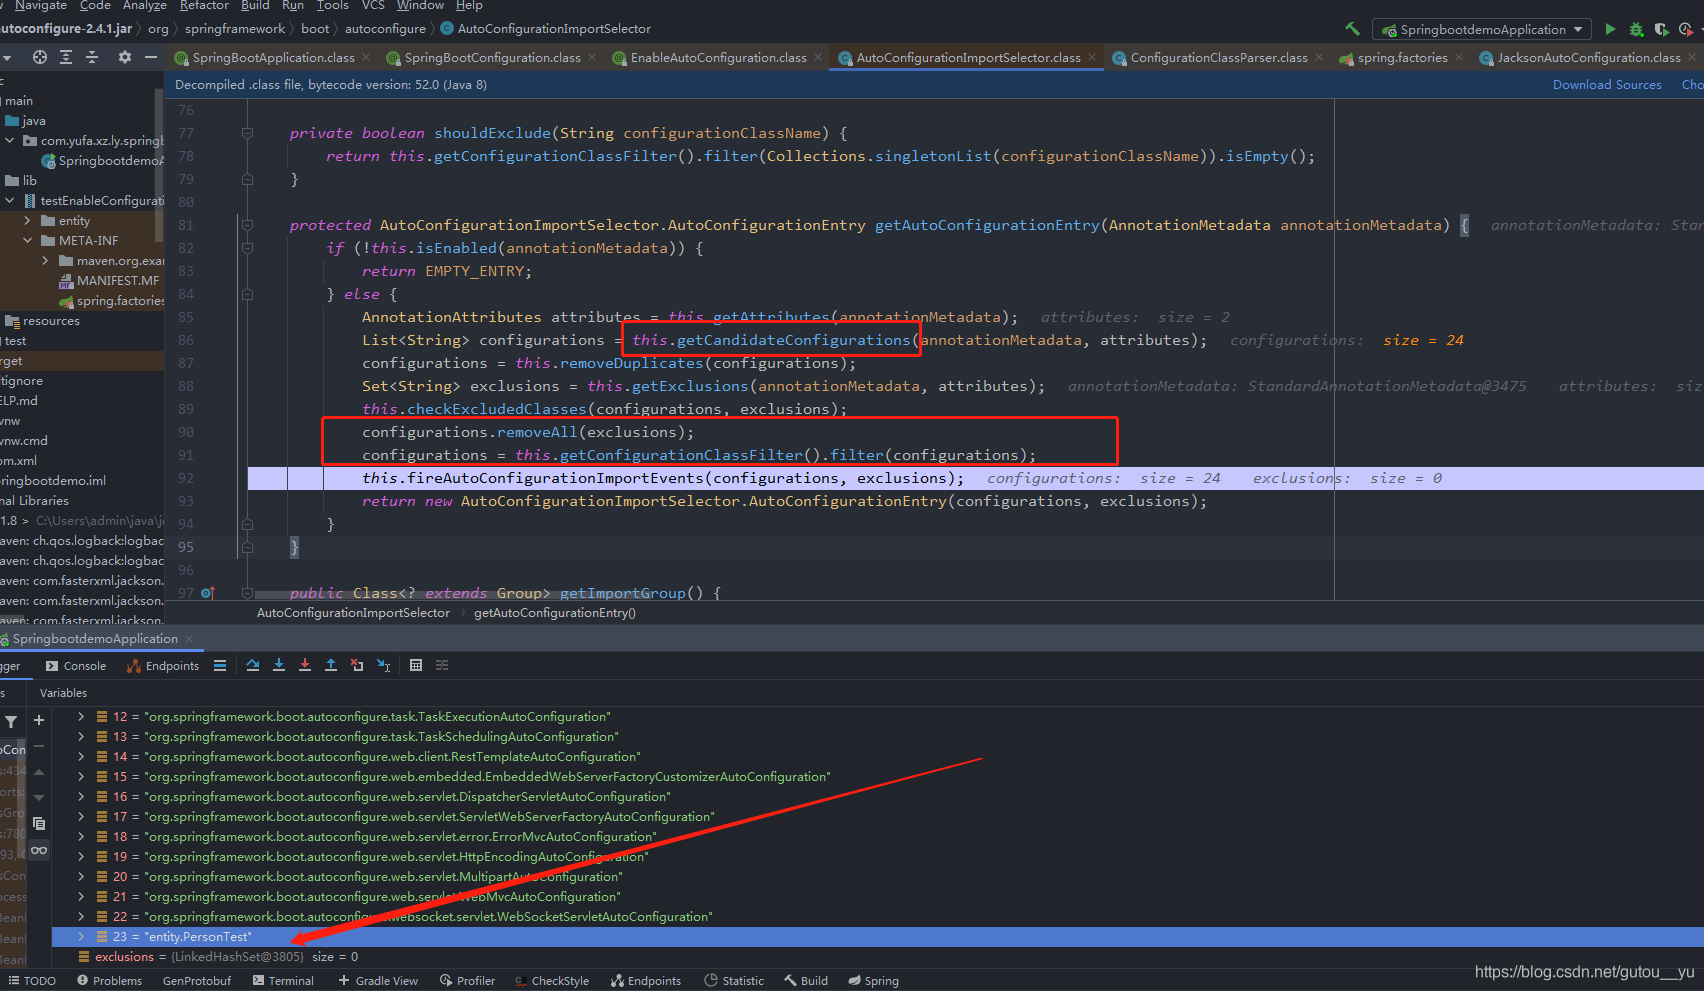Open the Problems tool window button
Viewport: 1704px width, 991px height.
click(x=109, y=981)
